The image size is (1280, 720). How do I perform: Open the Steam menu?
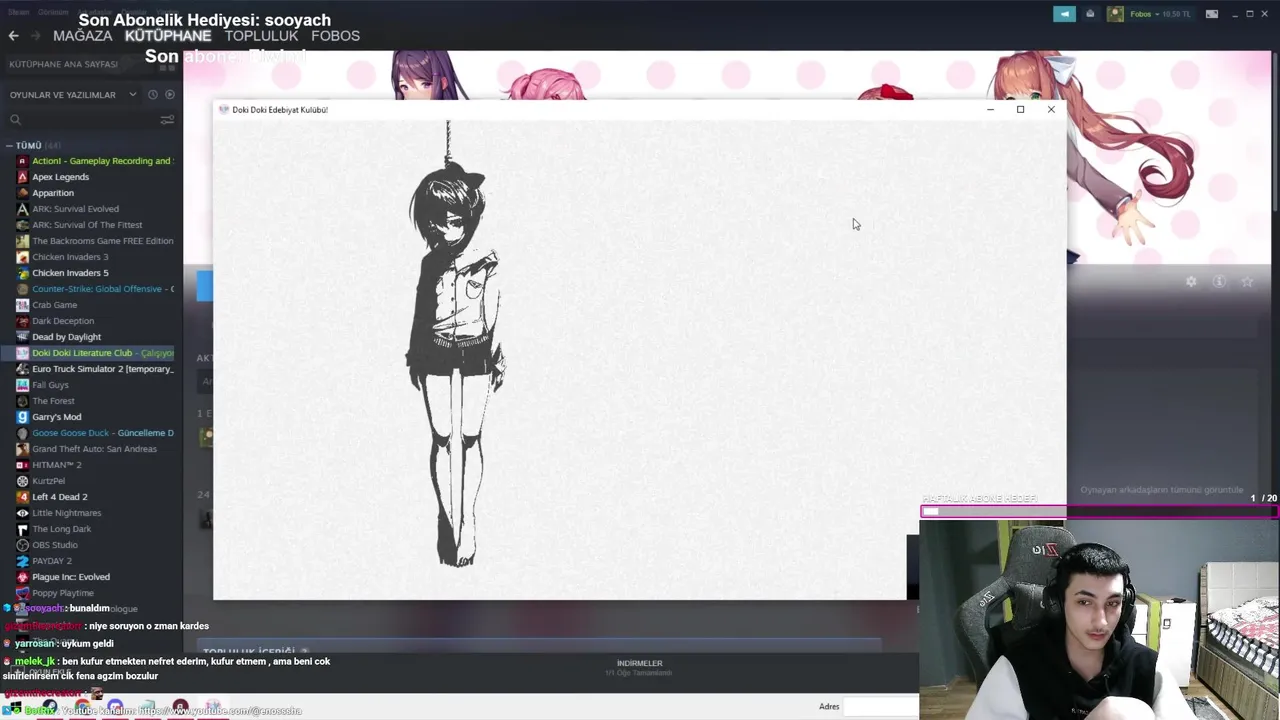[19, 13]
